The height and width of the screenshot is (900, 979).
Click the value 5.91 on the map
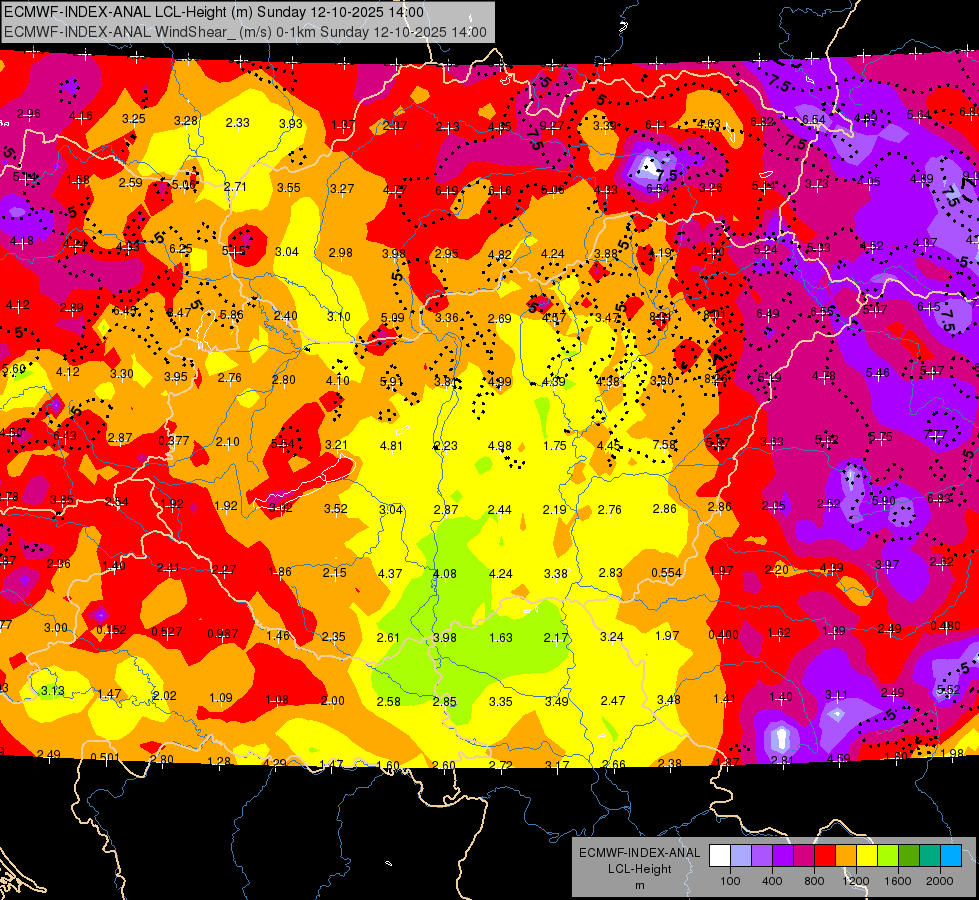point(392,381)
